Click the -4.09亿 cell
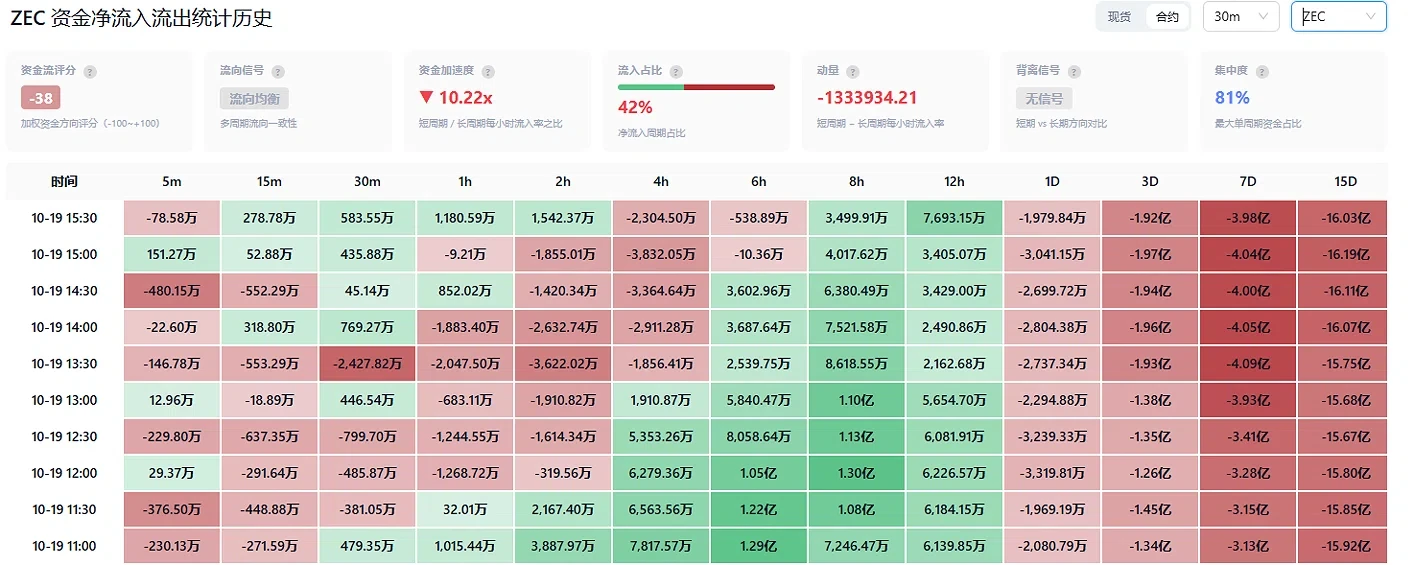 [1248, 364]
